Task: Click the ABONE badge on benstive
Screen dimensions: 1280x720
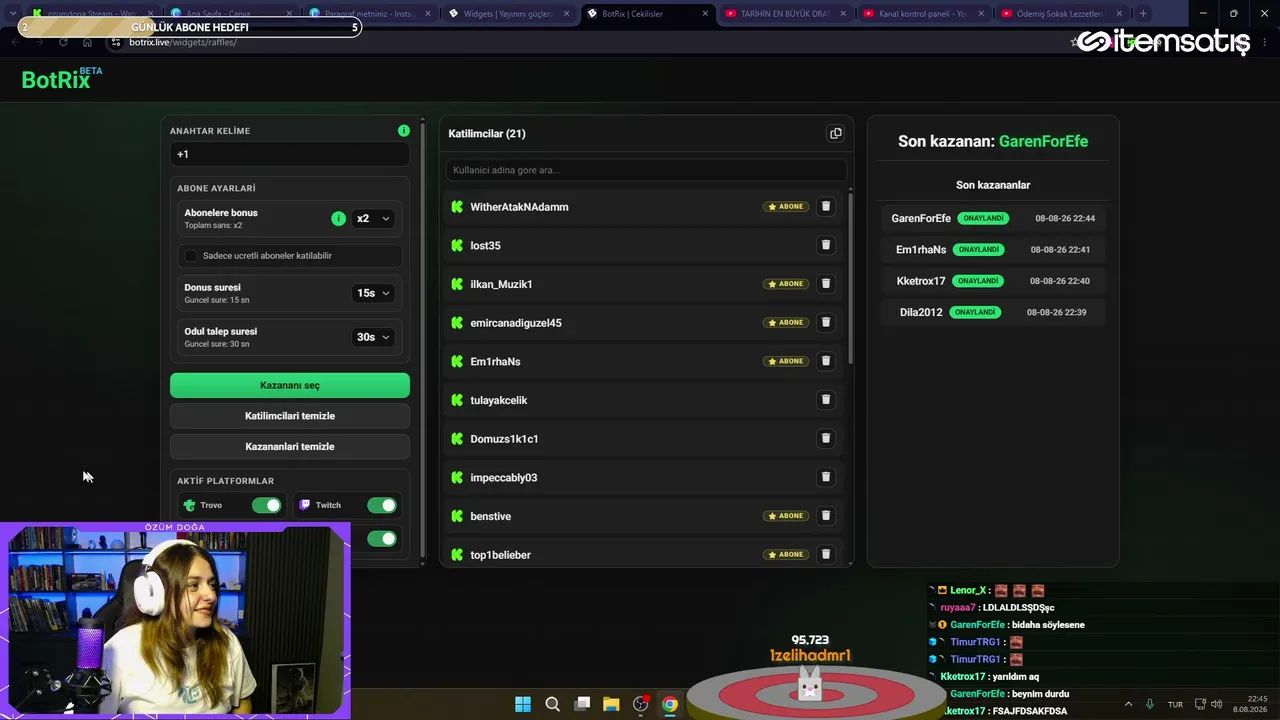Action: pos(786,516)
